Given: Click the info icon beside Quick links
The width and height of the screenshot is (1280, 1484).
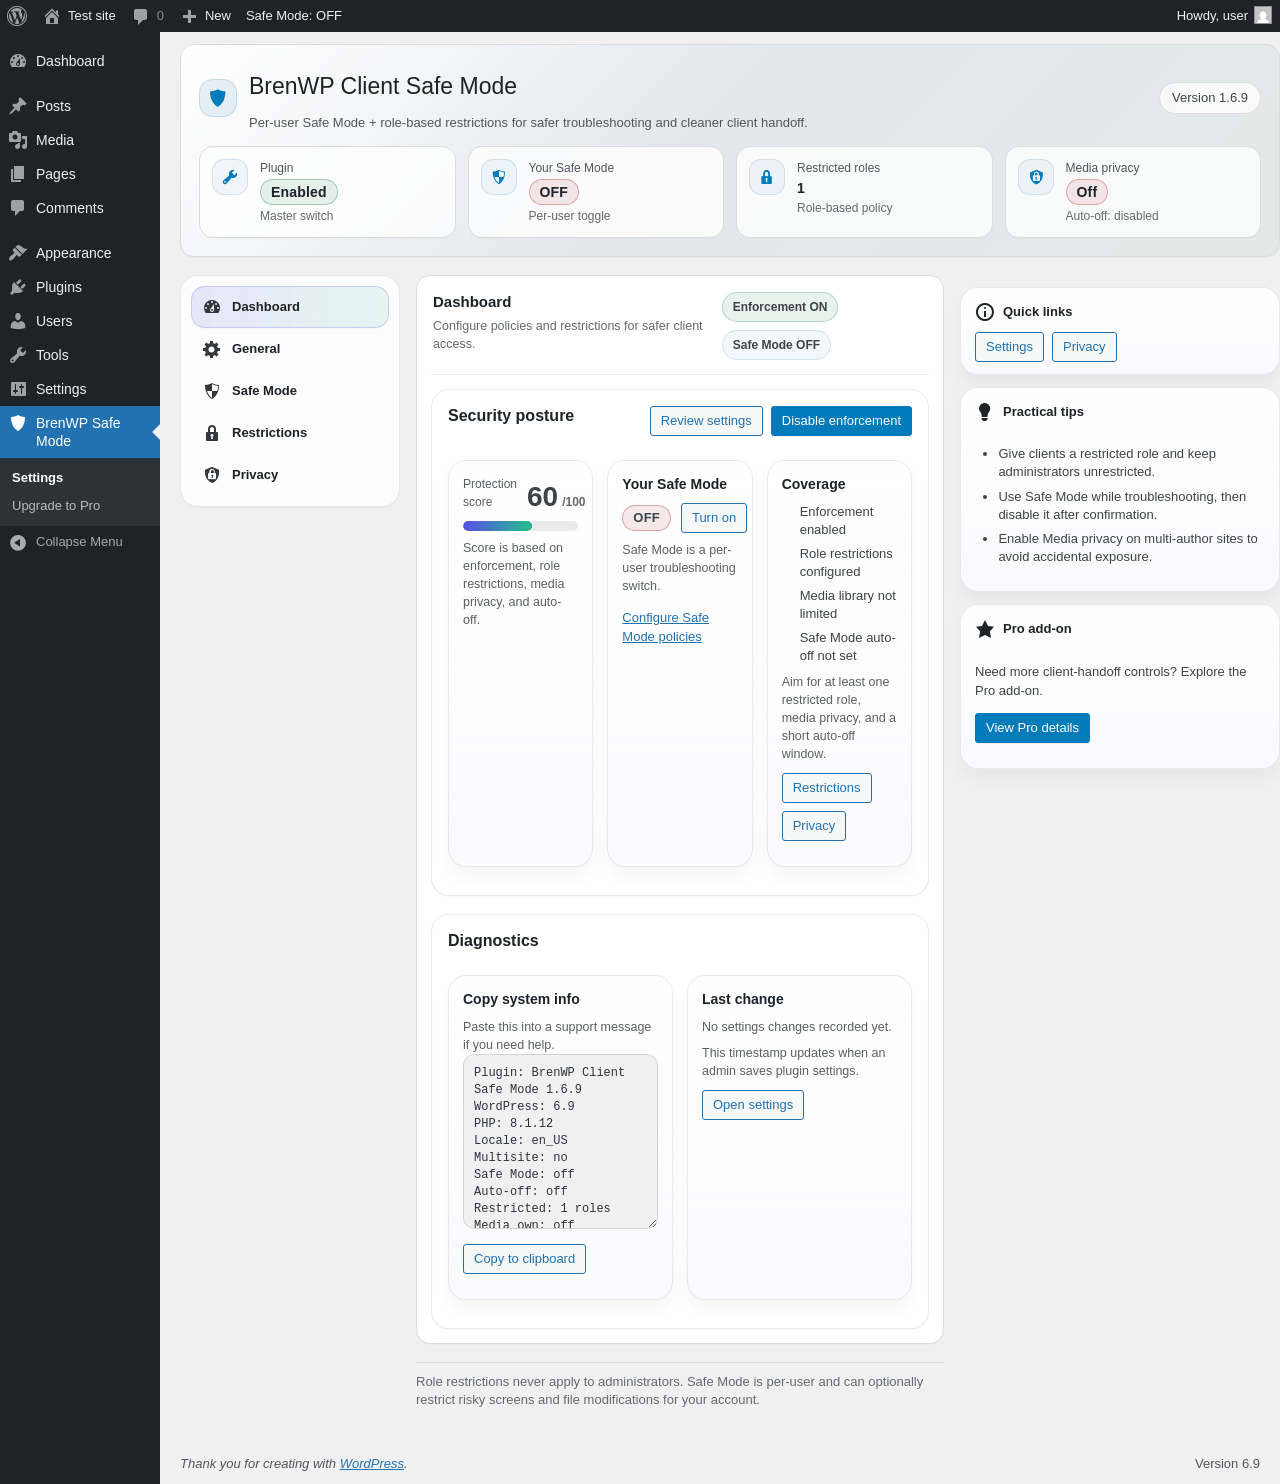Looking at the screenshot, I should 985,312.
